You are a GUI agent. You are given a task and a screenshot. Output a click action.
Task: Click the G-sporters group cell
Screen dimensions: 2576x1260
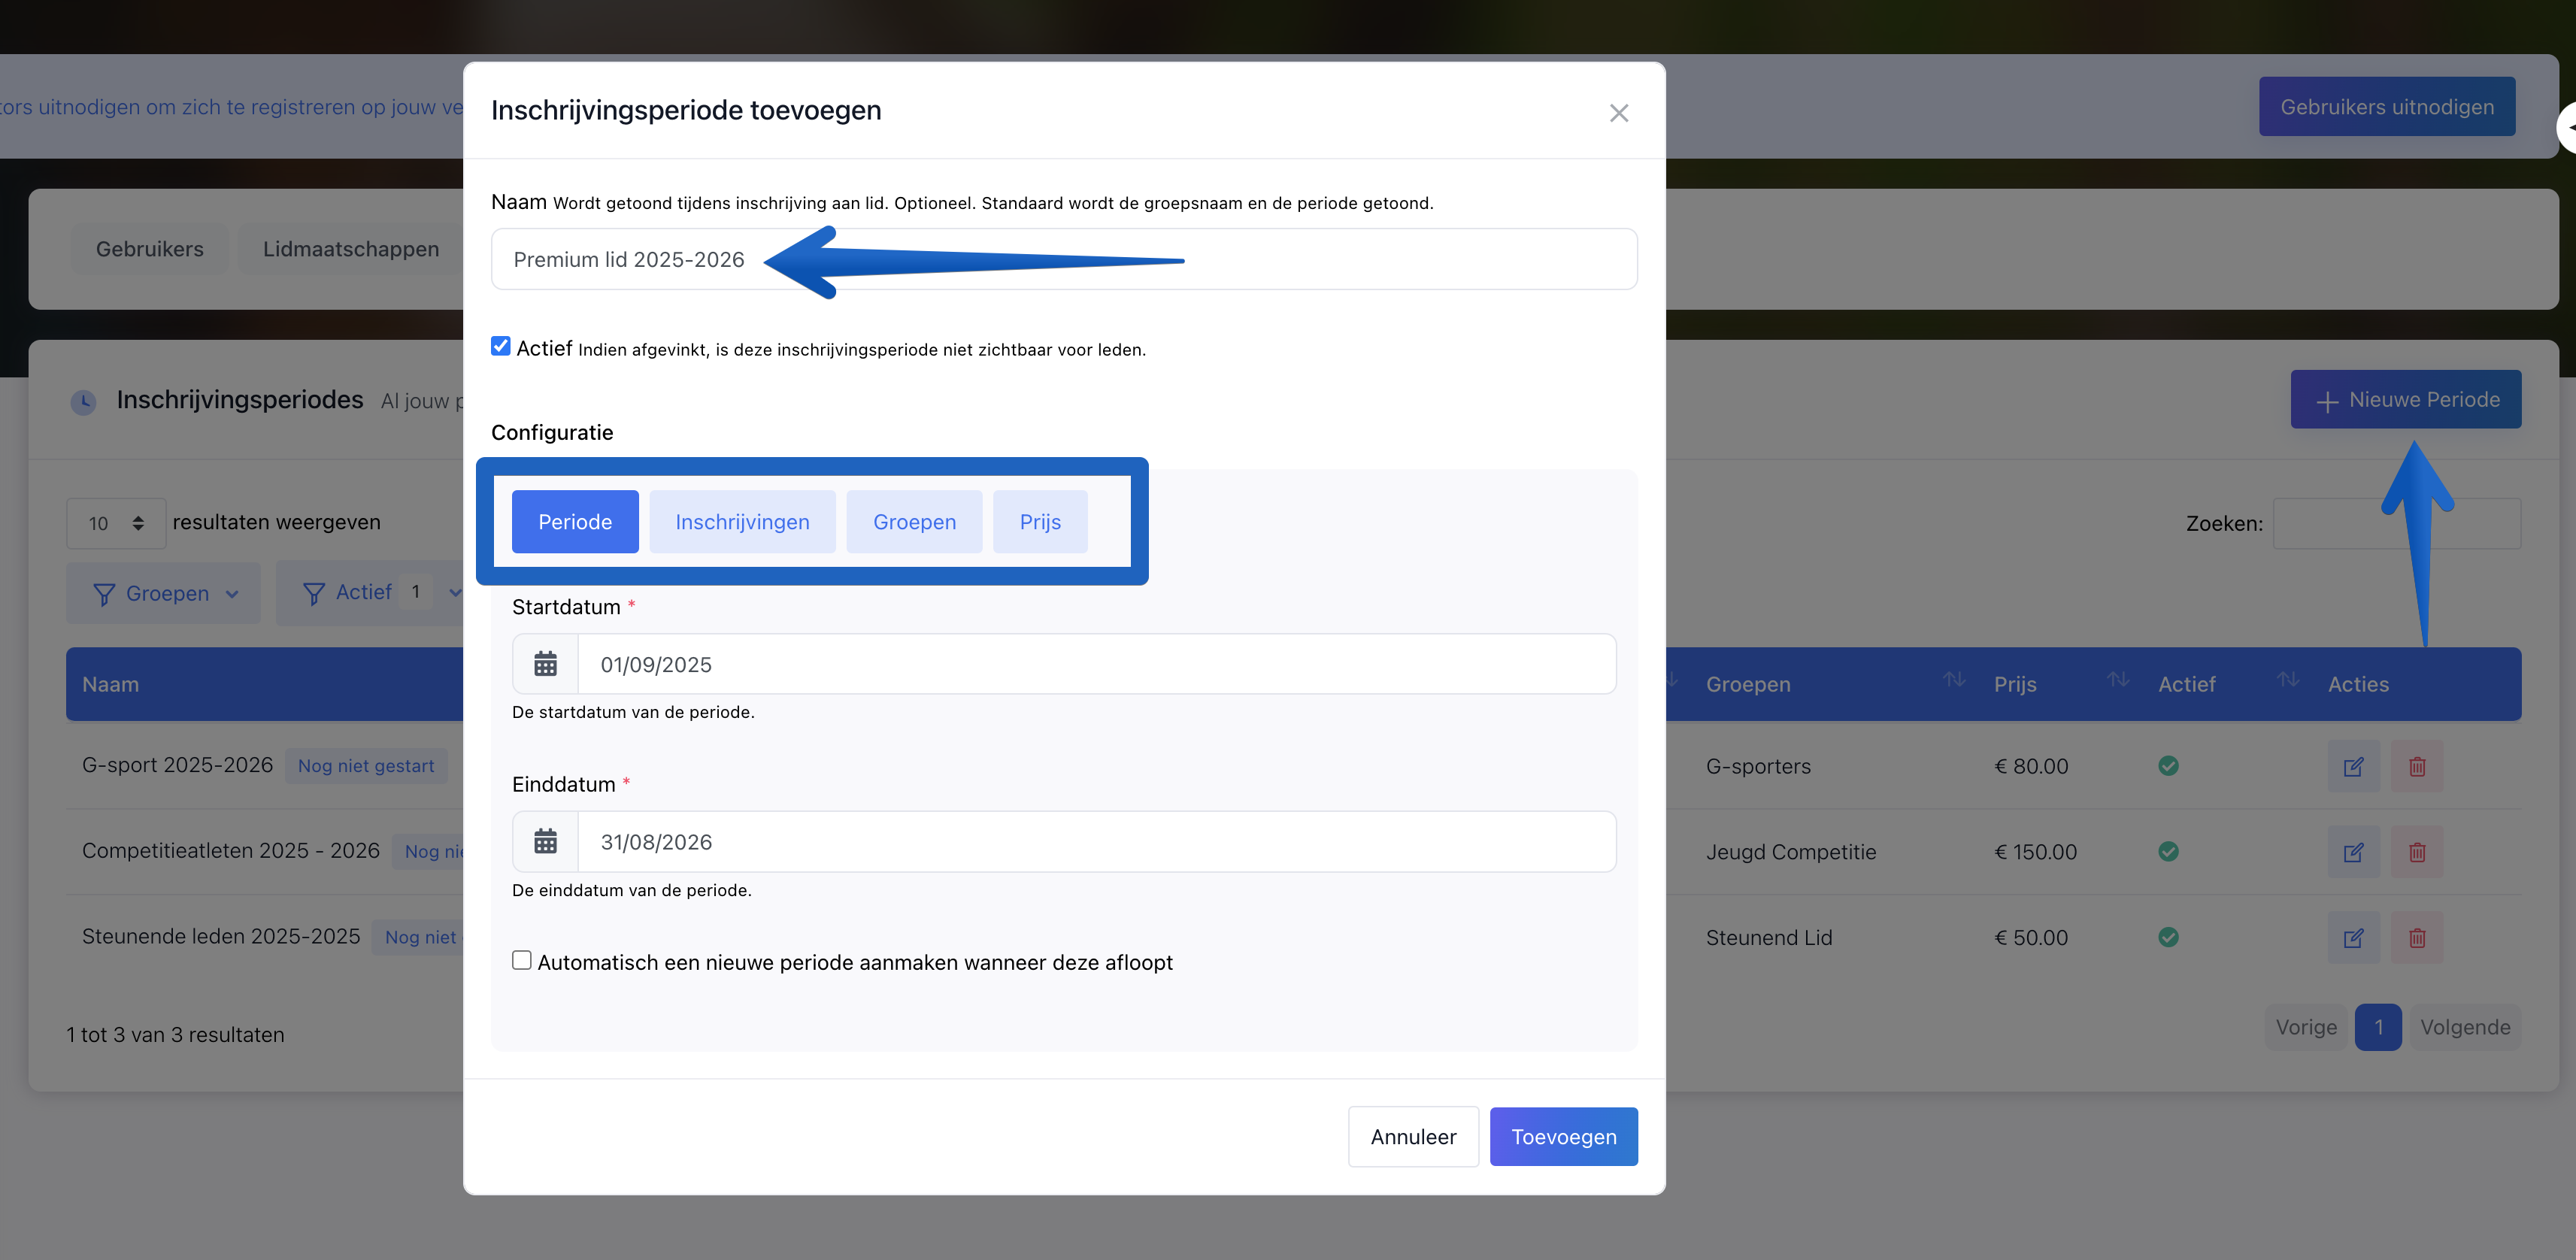[x=1758, y=766]
